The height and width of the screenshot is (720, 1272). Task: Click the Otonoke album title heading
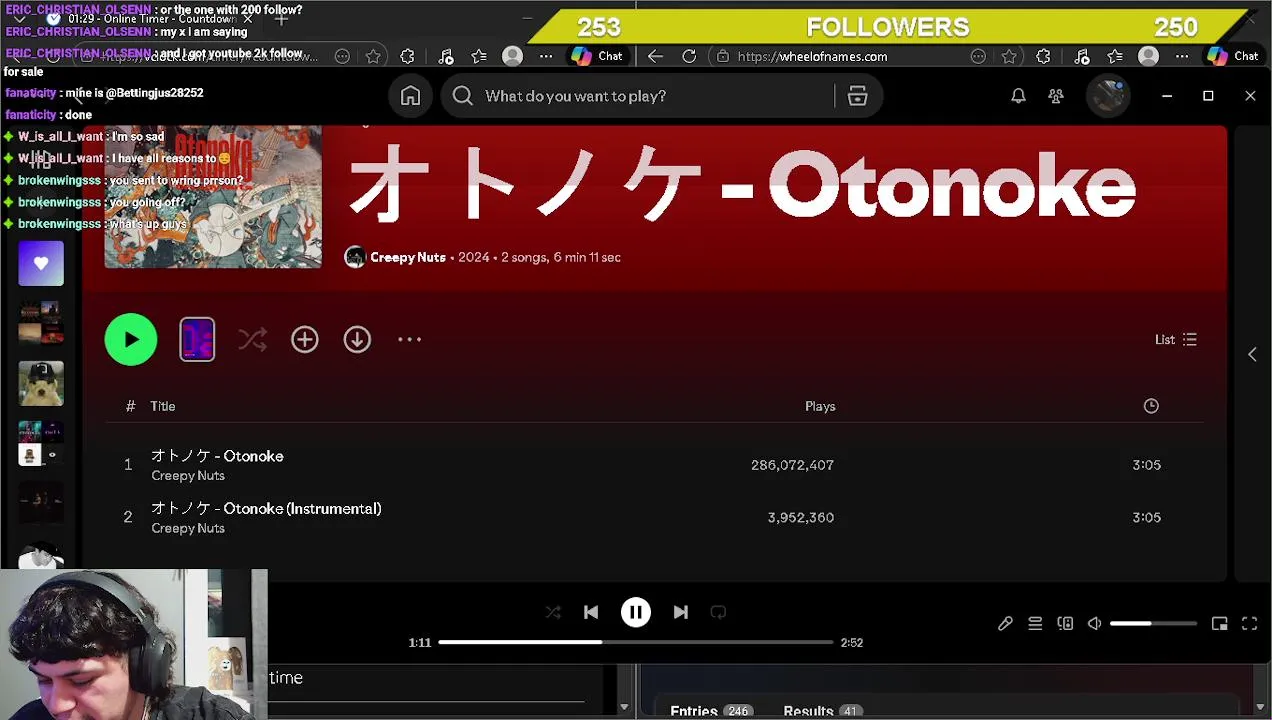[x=742, y=186]
